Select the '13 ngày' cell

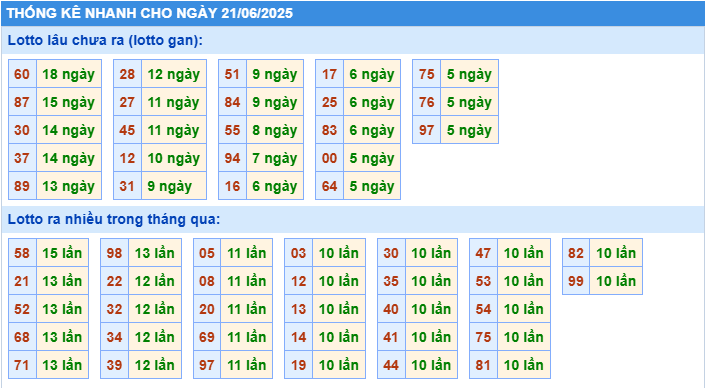[69, 186]
